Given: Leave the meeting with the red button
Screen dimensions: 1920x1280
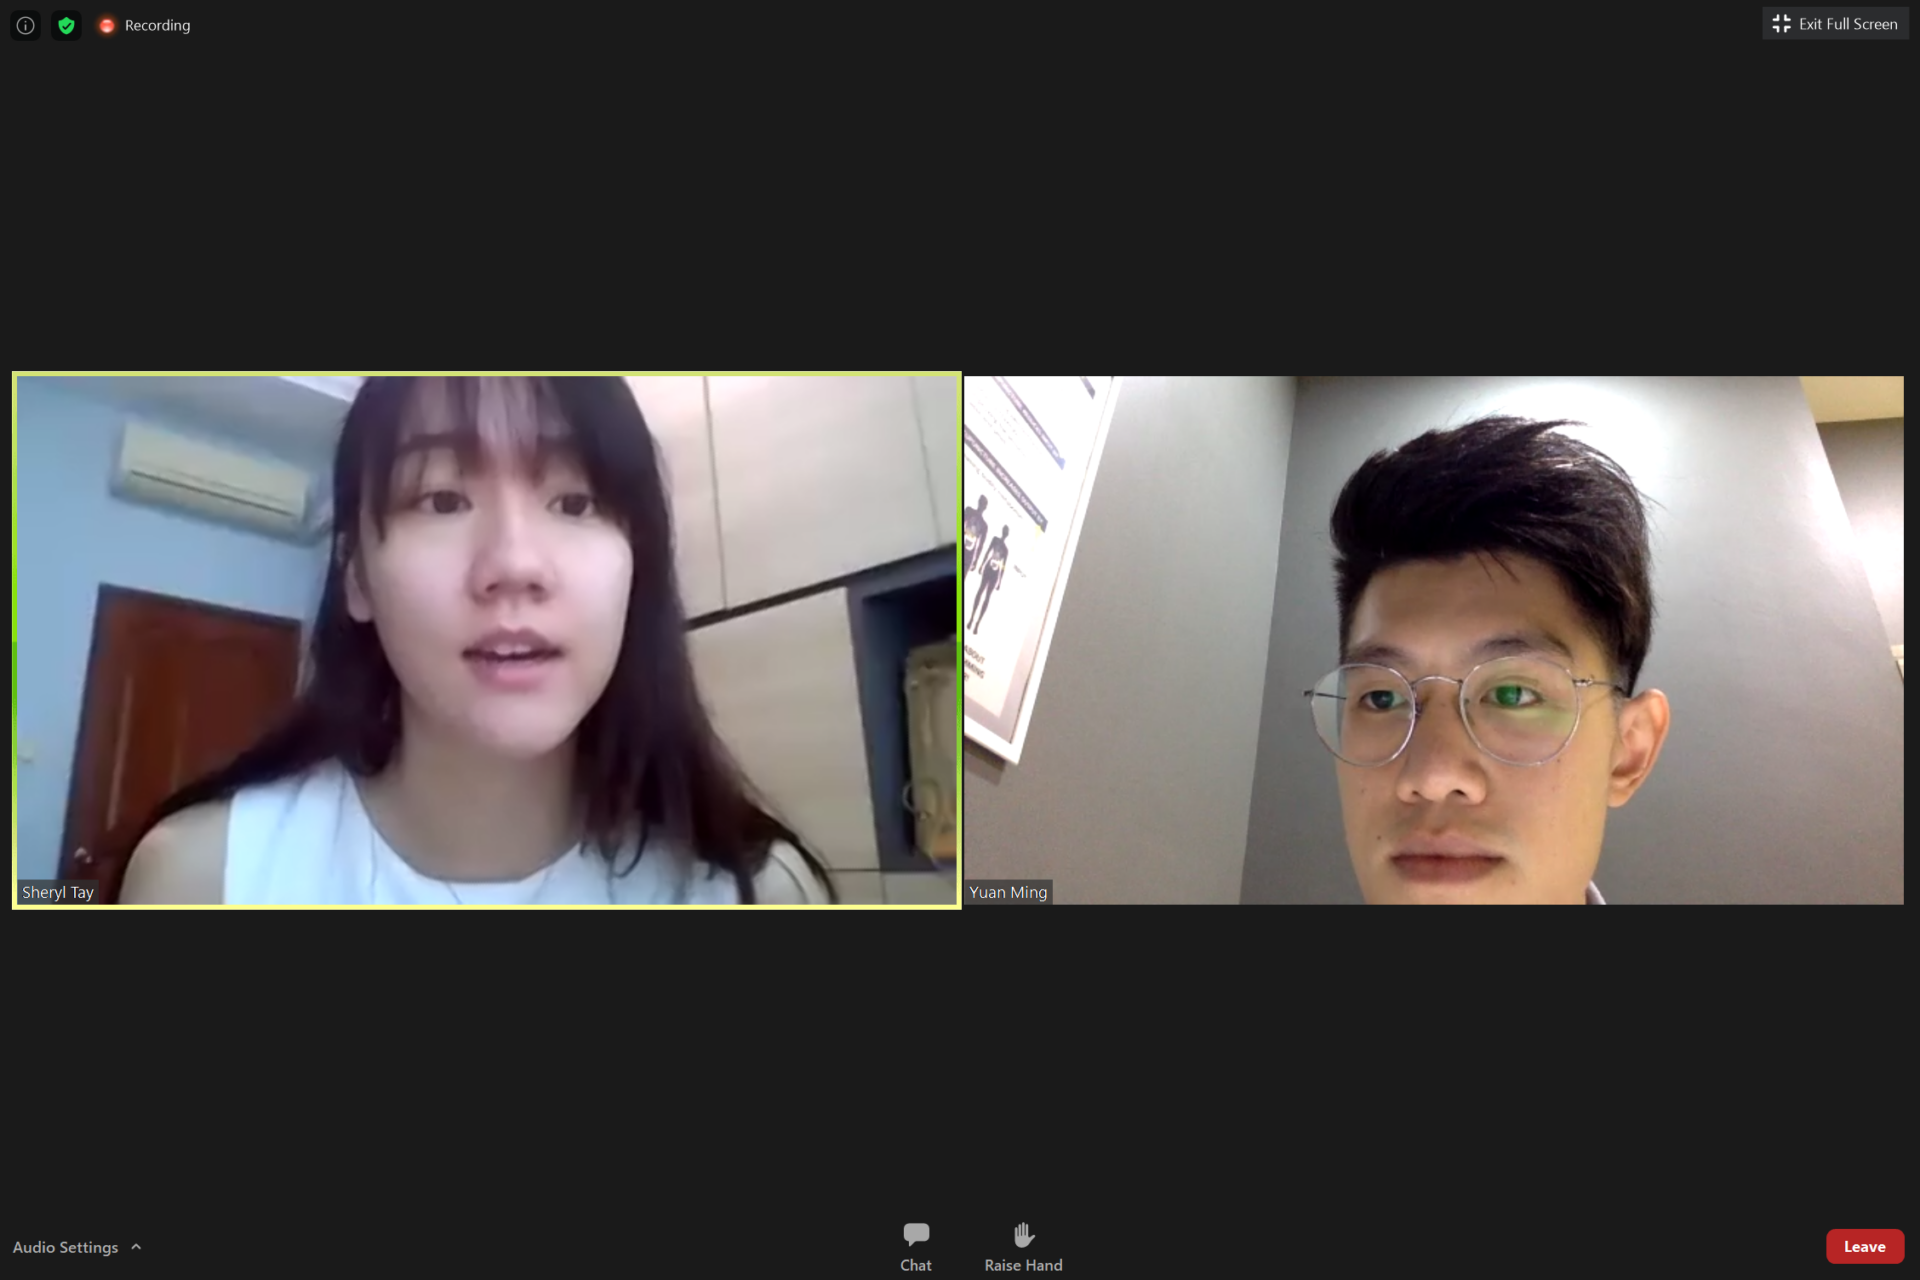Looking at the screenshot, I should (x=1864, y=1247).
